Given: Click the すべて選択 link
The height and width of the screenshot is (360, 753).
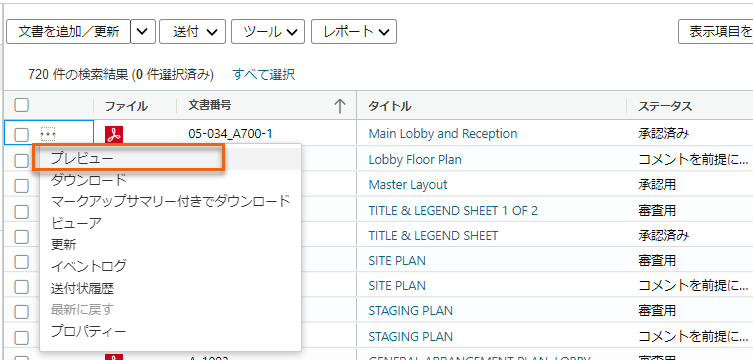Looking at the screenshot, I should [x=264, y=74].
